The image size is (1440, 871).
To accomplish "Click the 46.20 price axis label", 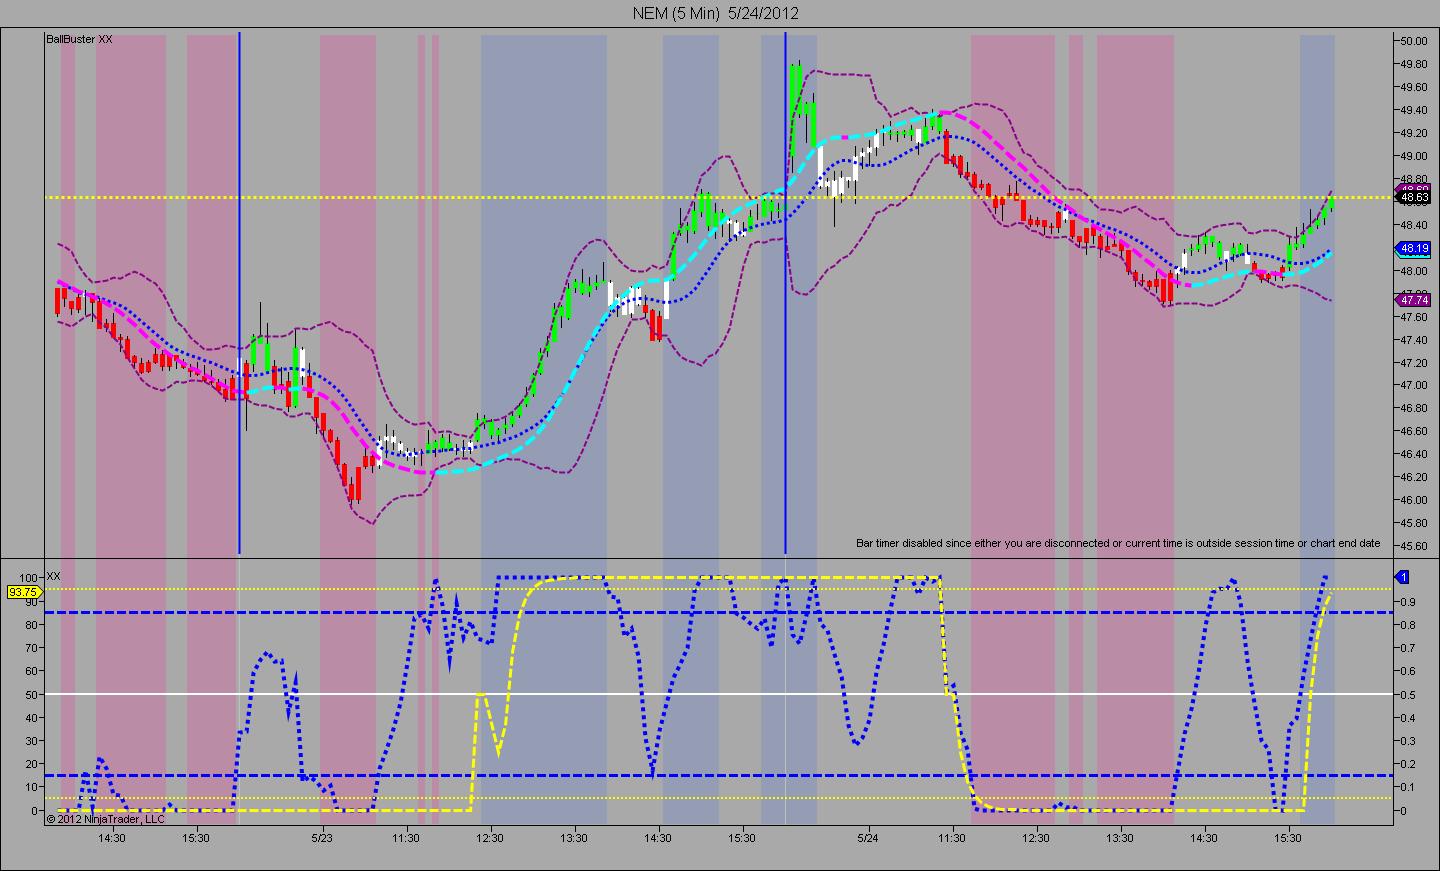I will point(1414,477).
